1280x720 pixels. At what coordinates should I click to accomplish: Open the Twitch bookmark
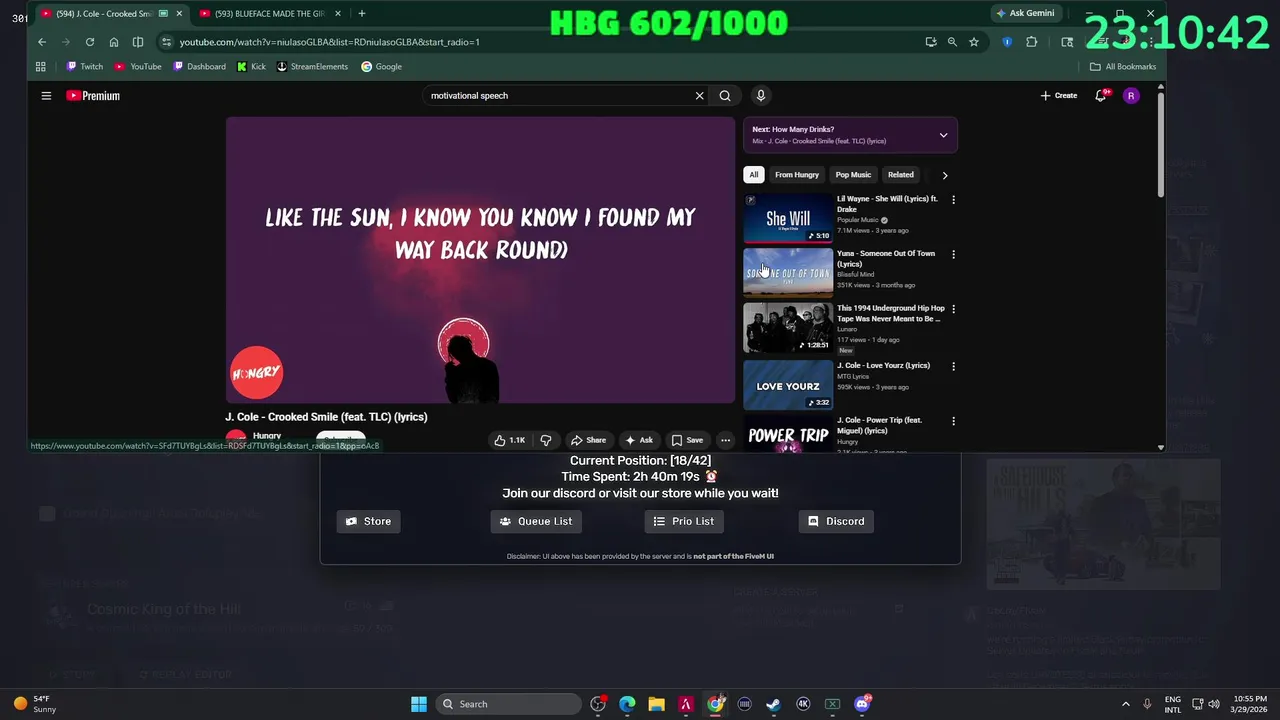84,67
